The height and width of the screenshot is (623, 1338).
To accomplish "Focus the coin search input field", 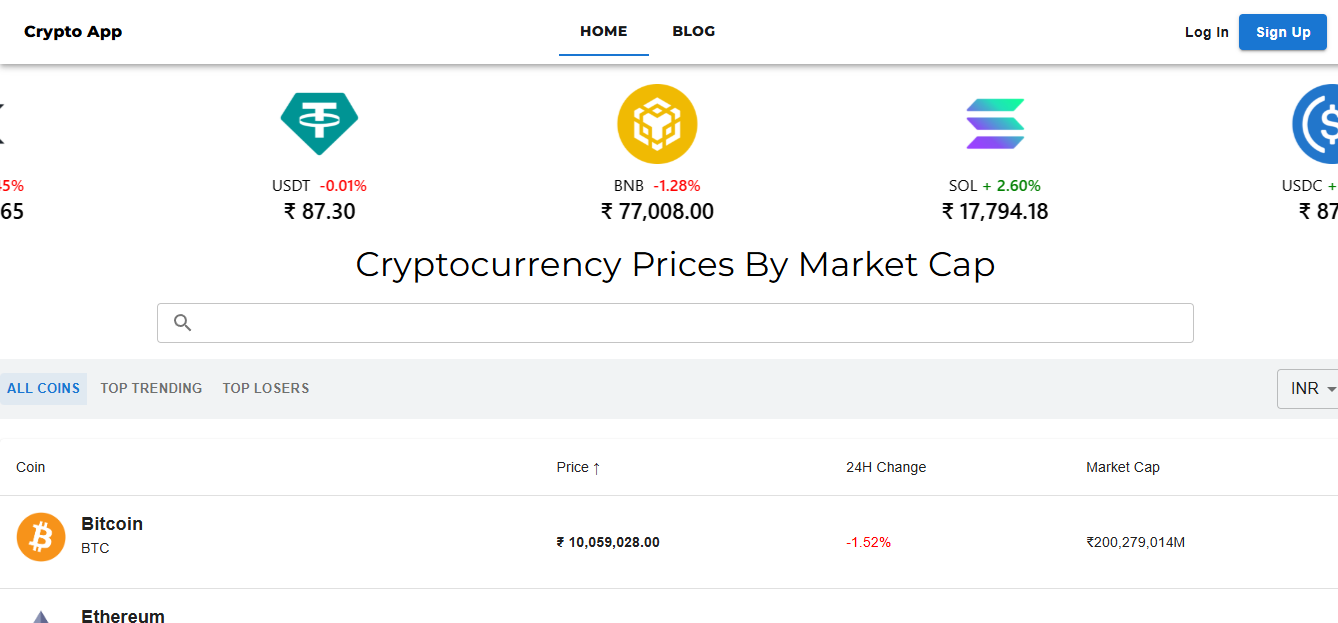I will click(690, 323).
